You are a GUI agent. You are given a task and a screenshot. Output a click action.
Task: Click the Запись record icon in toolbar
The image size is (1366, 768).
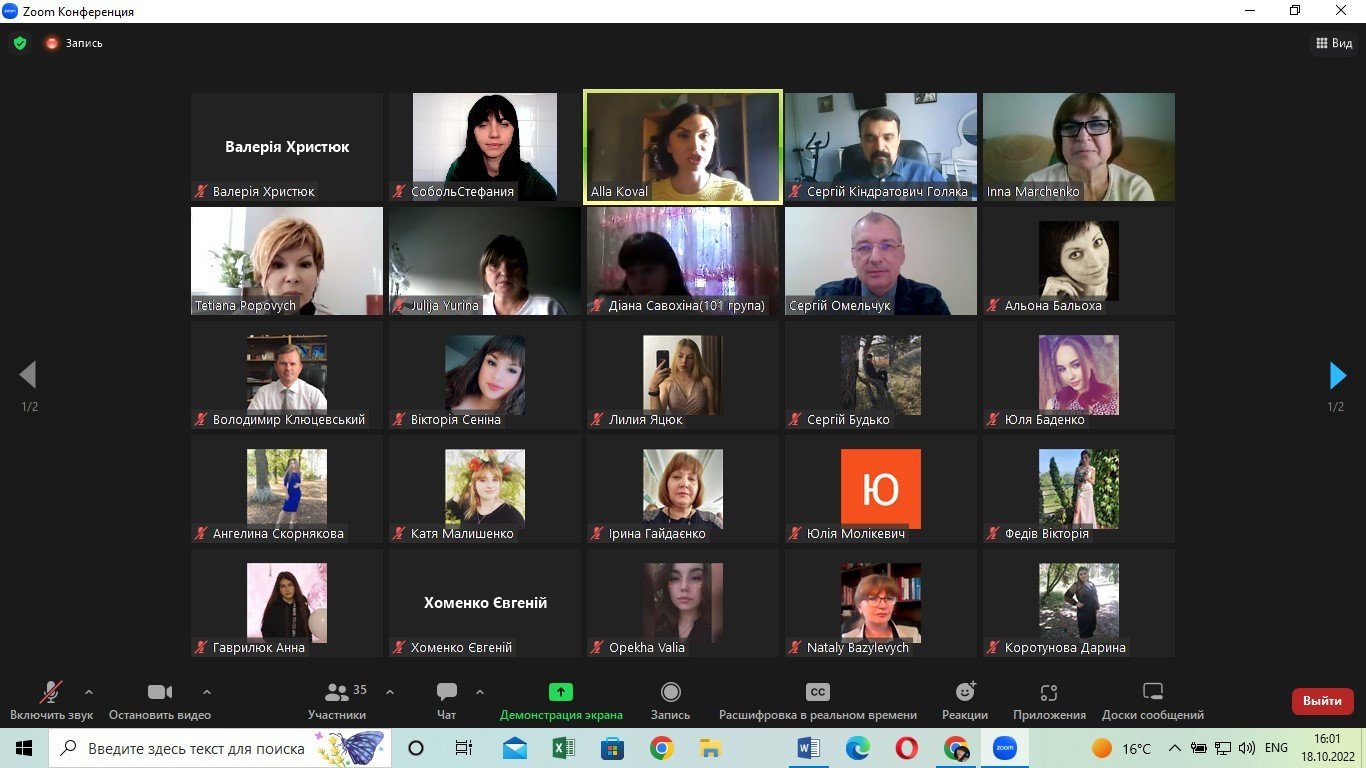pos(671,701)
